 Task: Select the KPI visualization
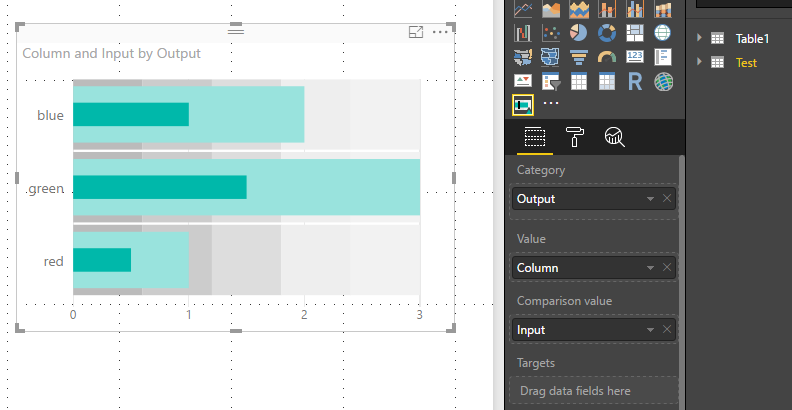coord(523,81)
